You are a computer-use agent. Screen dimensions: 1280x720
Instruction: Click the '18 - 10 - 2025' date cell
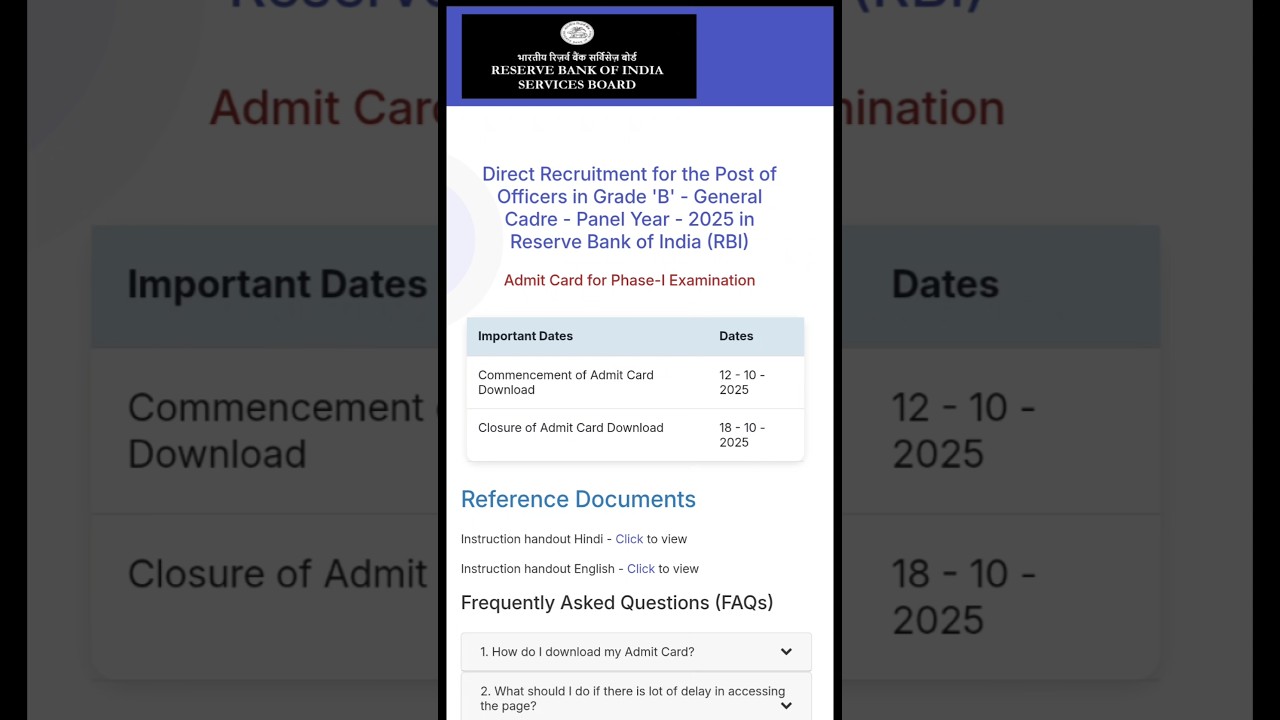[x=742, y=435]
